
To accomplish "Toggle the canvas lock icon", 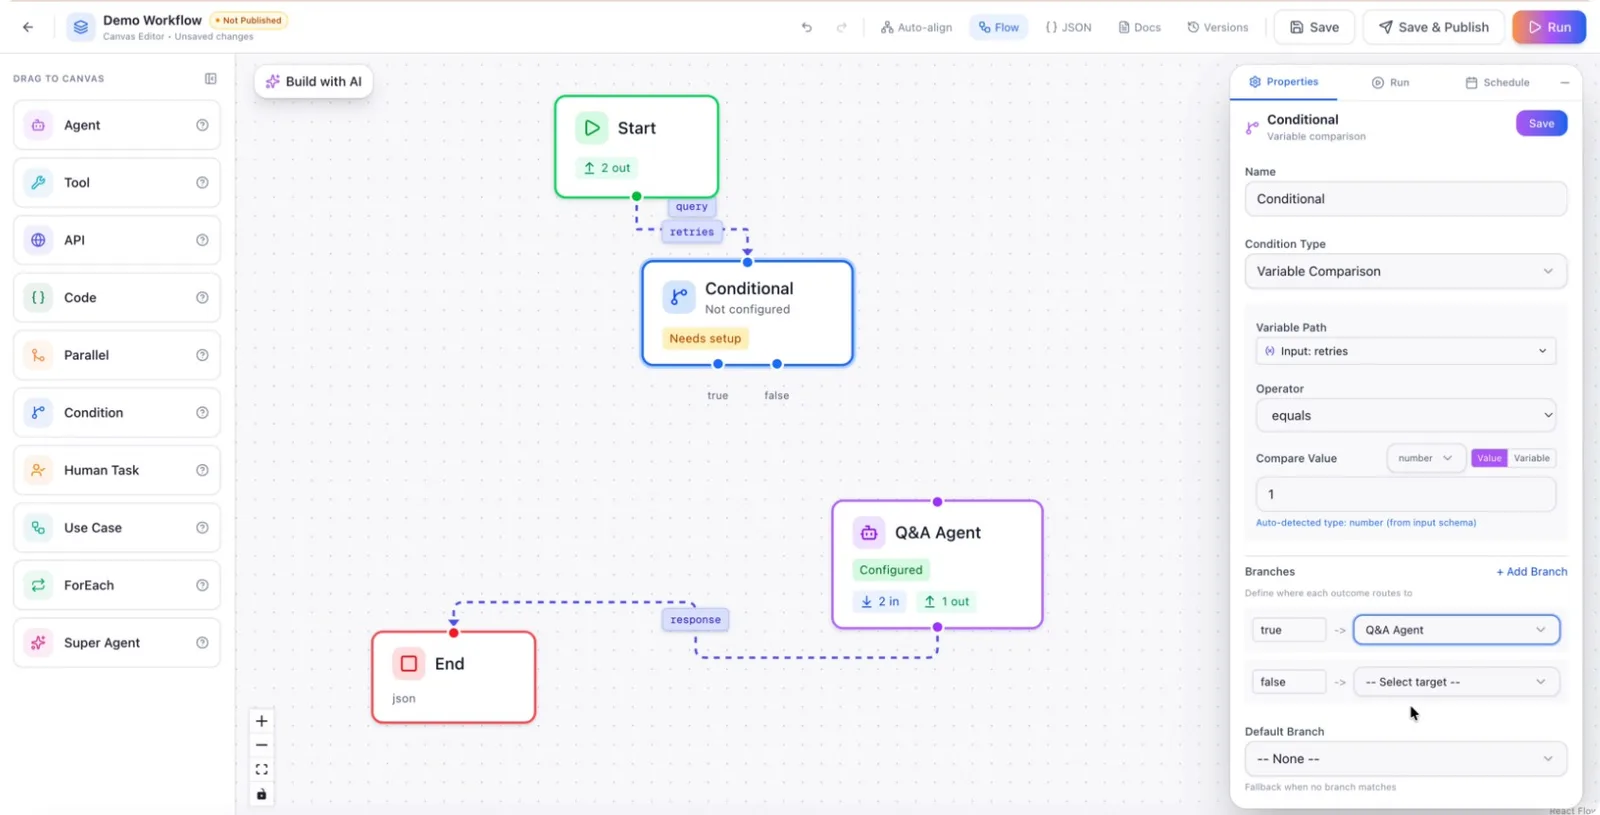I will (x=262, y=794).
